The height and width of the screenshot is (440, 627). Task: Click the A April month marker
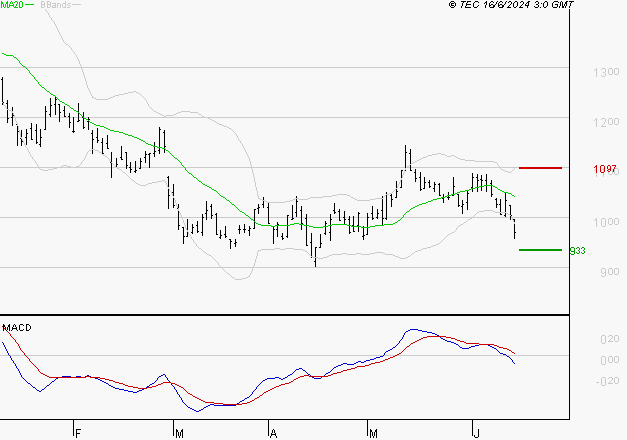[274, 434]
